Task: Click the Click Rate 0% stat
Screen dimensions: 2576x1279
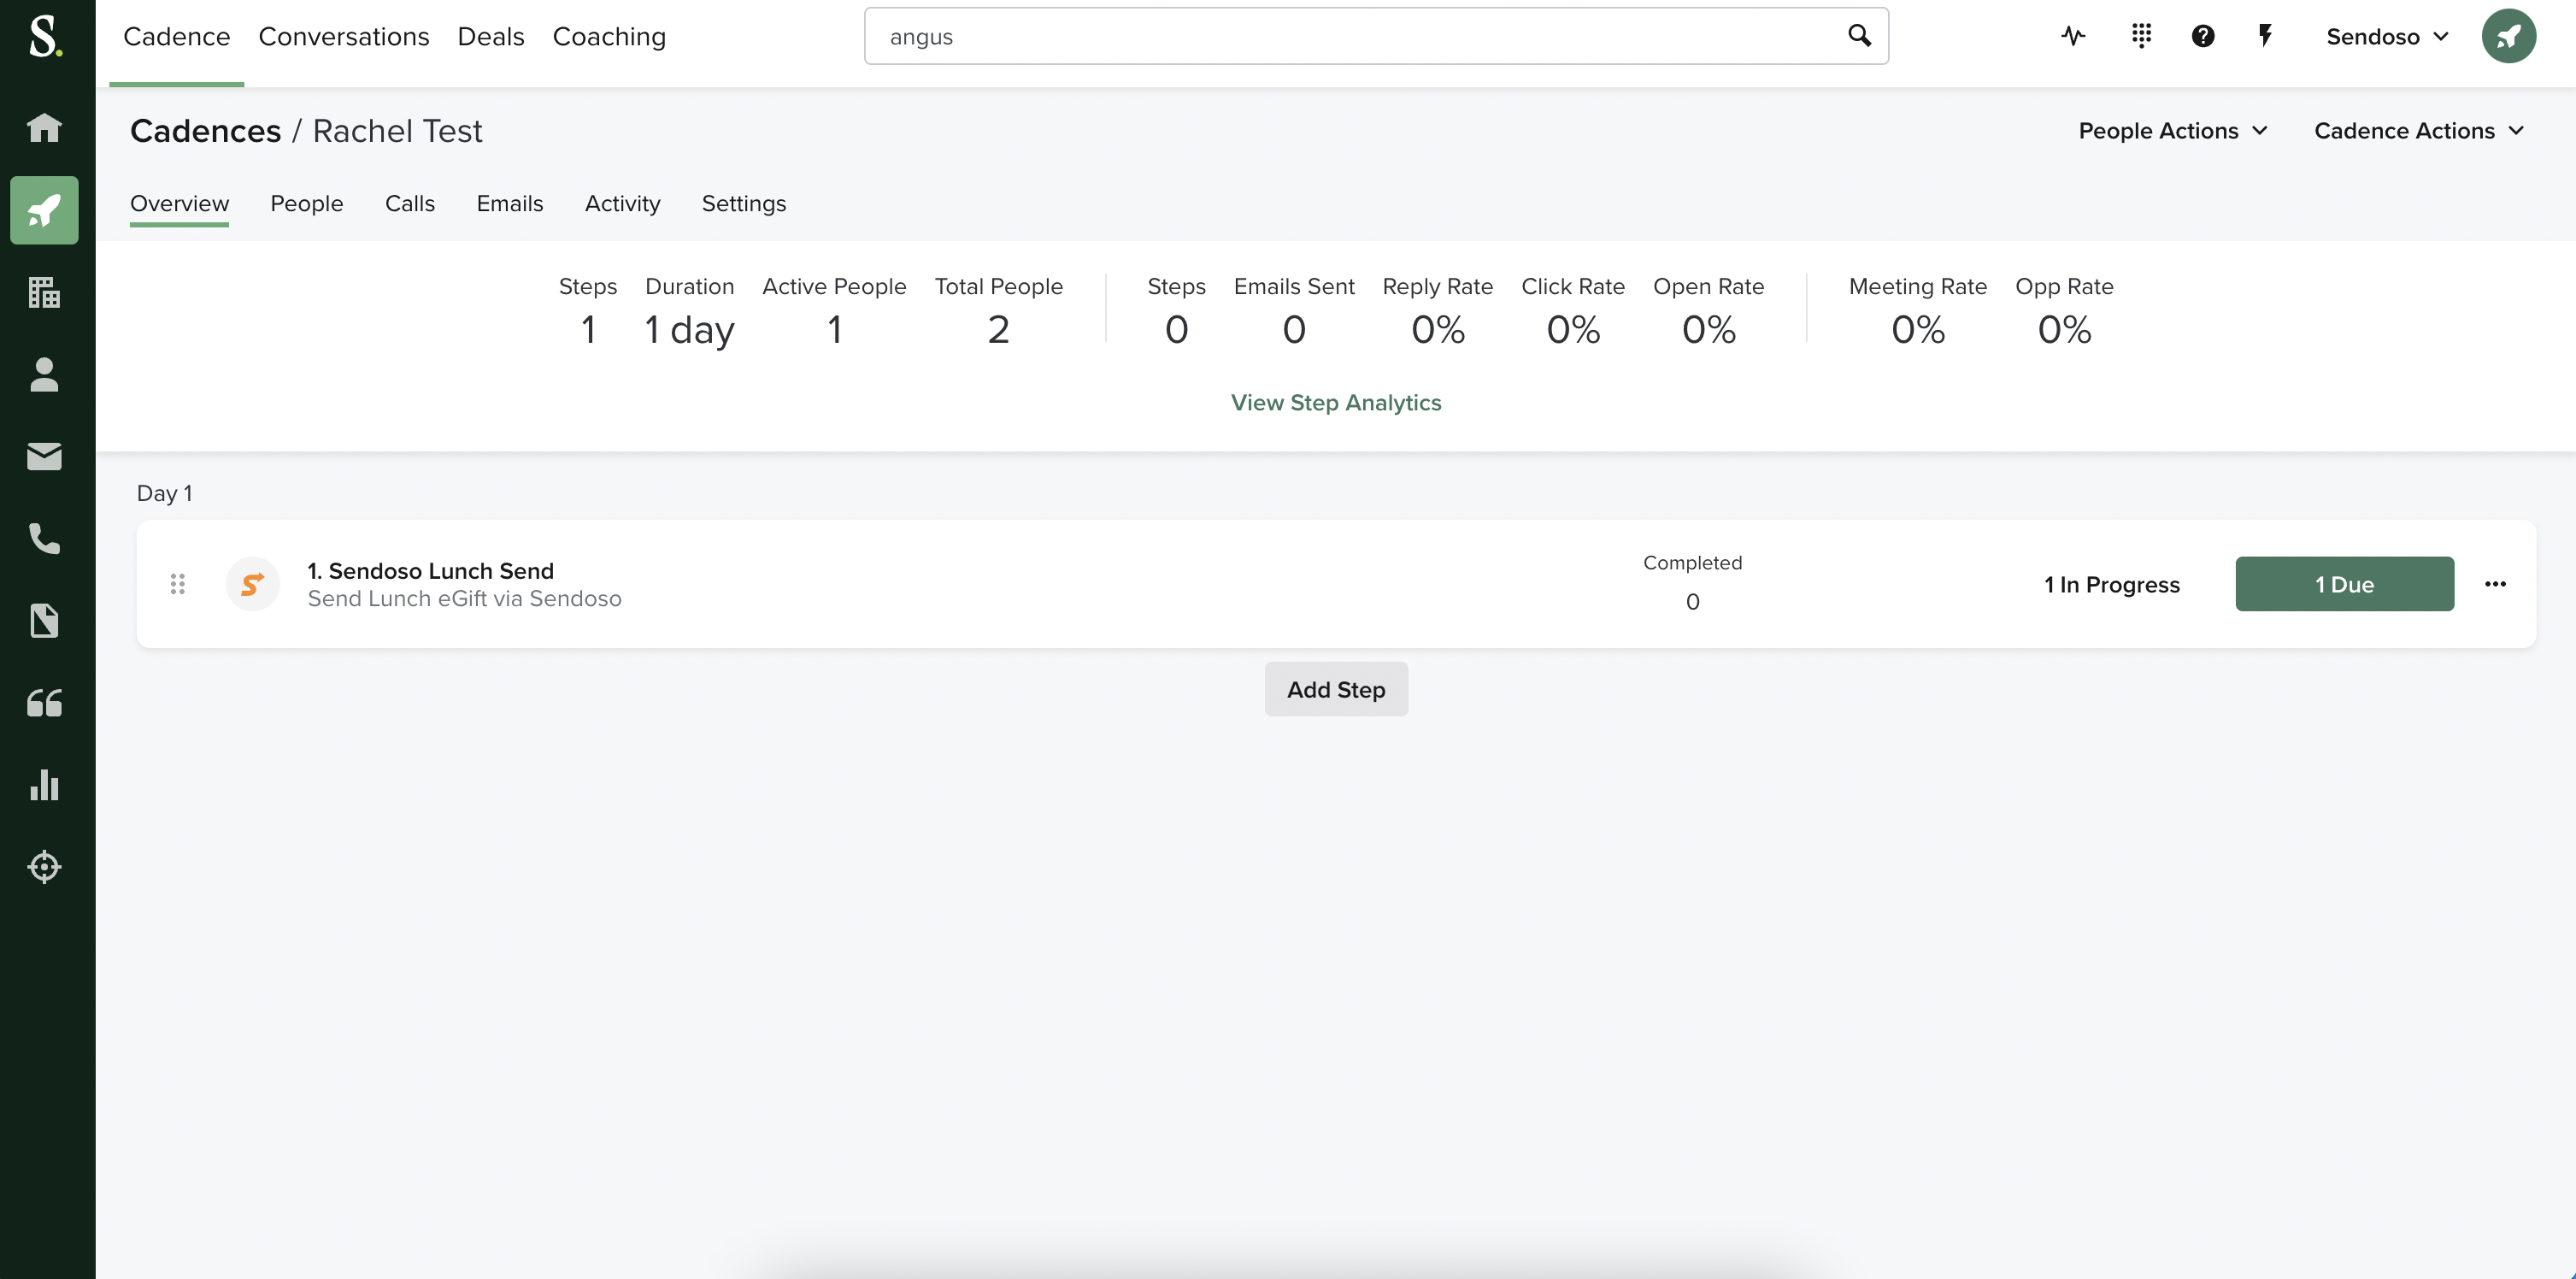Action: (1573, 312)
